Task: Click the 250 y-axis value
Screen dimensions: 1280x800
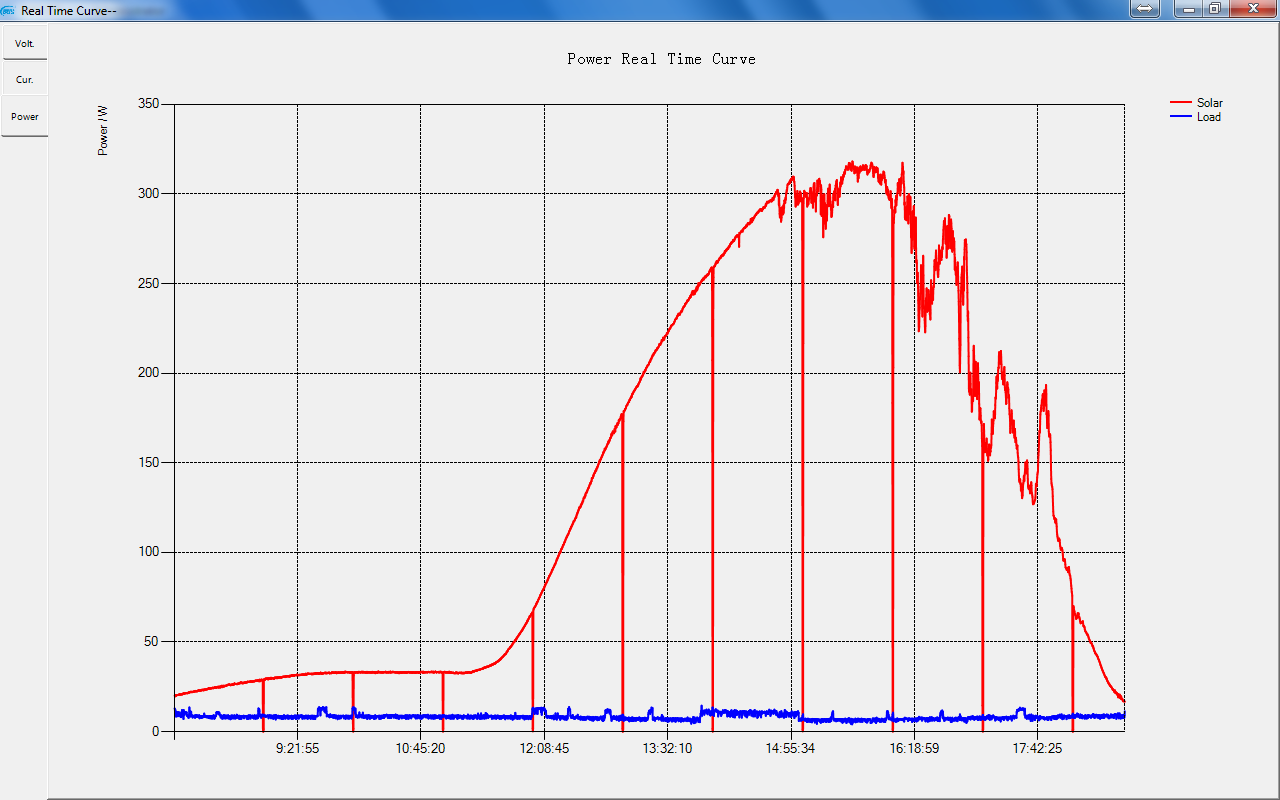Action: [x=148, y=283]
